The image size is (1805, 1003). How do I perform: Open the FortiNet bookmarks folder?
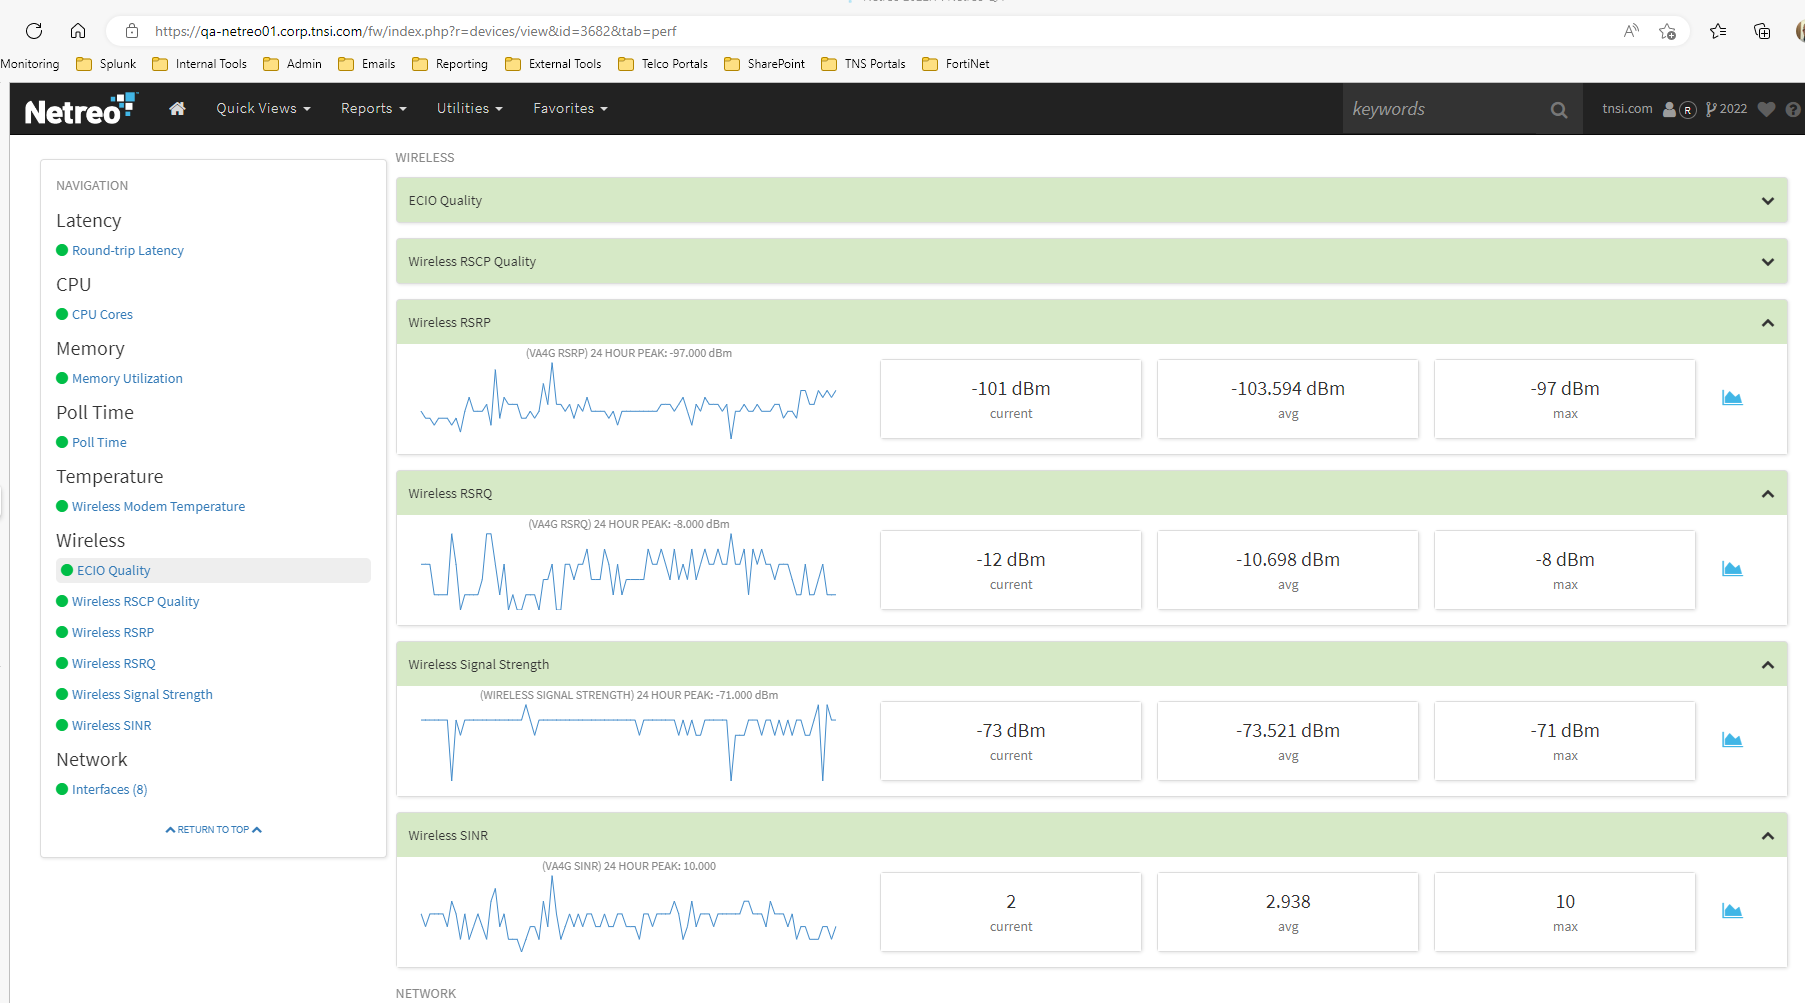pyautogui.click(x=956, y=64)
